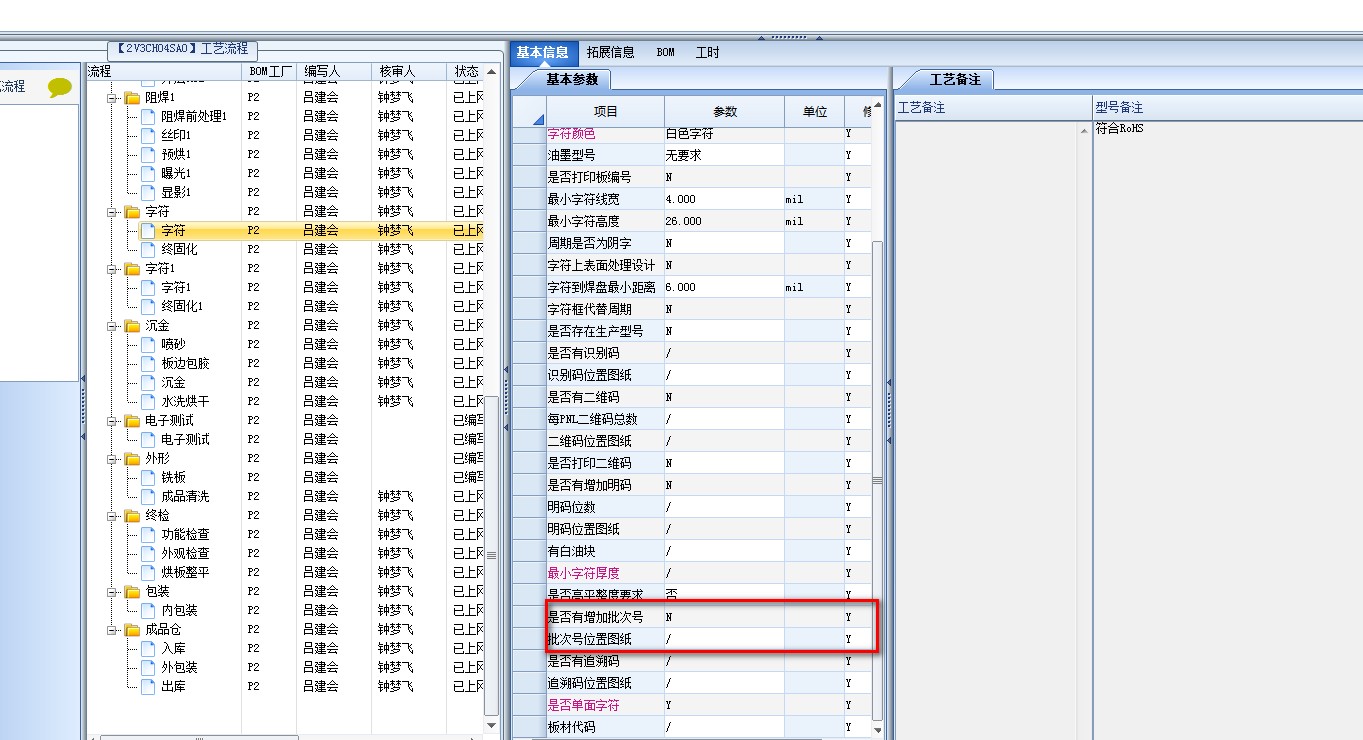Click the 油墨型号 value 无要求
This screenshot has width=1363, height=740.
pyautogui.click(x=724, y=155)
